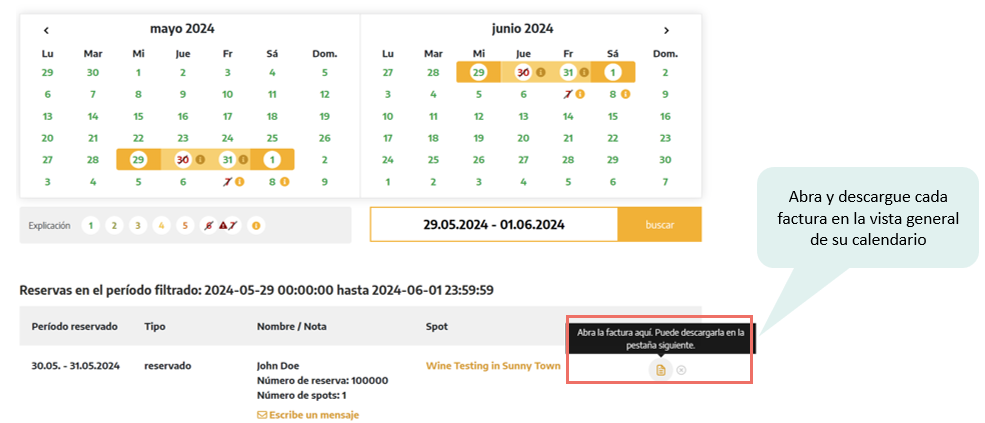Select crossed-out day 7 in junio calendar

pyautogui.click(x=566, y=94)
